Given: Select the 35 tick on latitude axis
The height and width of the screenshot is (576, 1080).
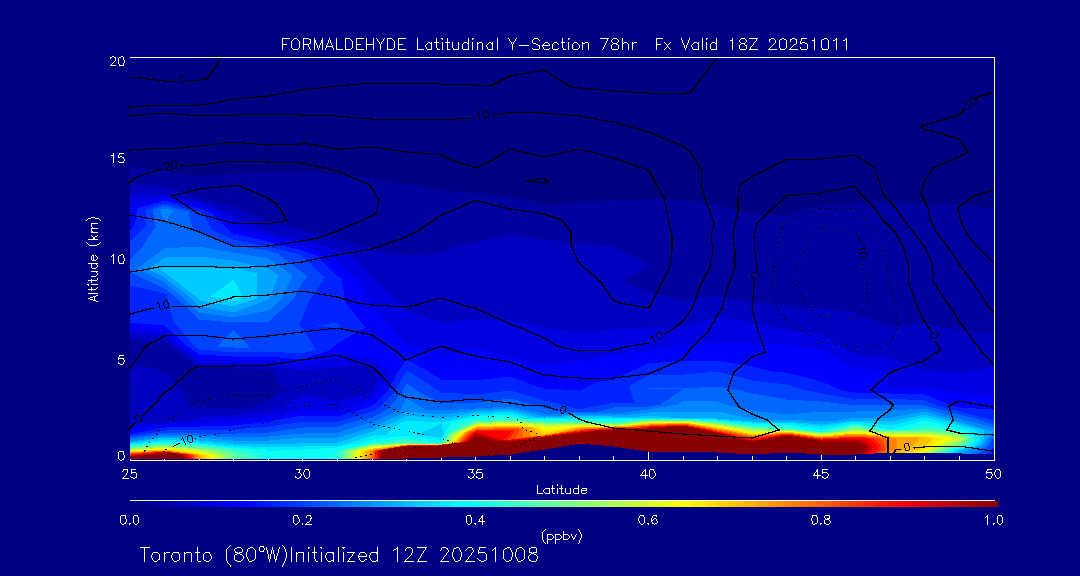Looking at the screenshot, I should coord(475,472).
